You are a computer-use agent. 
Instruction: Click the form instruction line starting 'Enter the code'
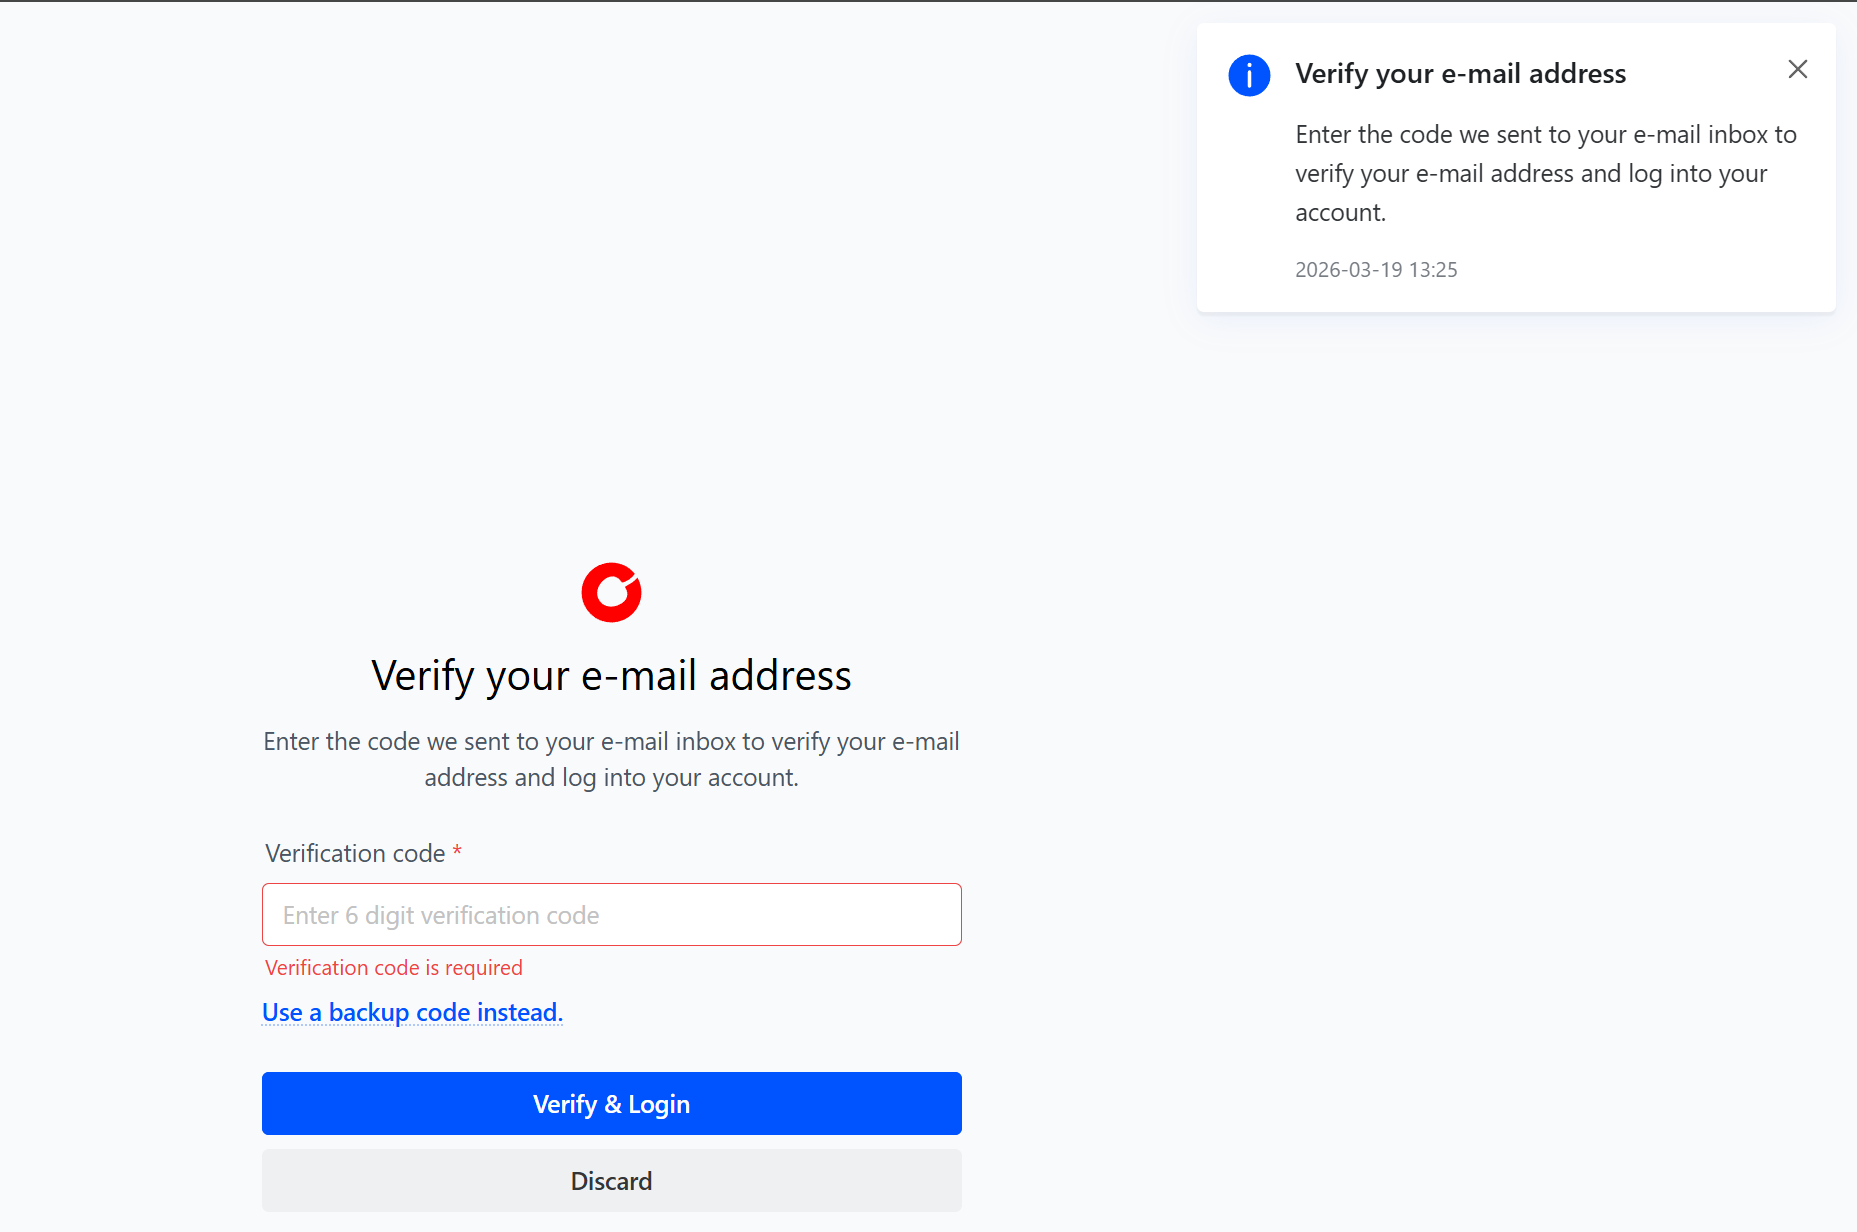pyautogui.click(x=611, y=742)
